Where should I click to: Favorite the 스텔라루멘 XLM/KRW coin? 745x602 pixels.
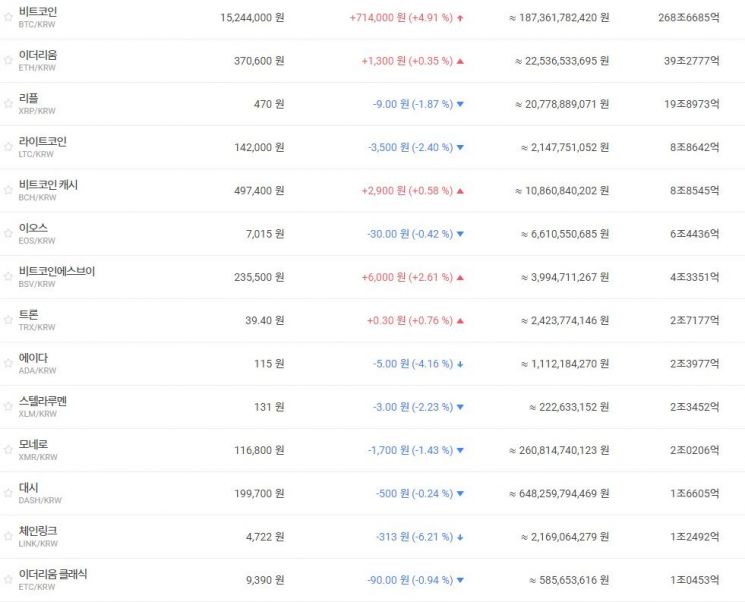point(8,406)
